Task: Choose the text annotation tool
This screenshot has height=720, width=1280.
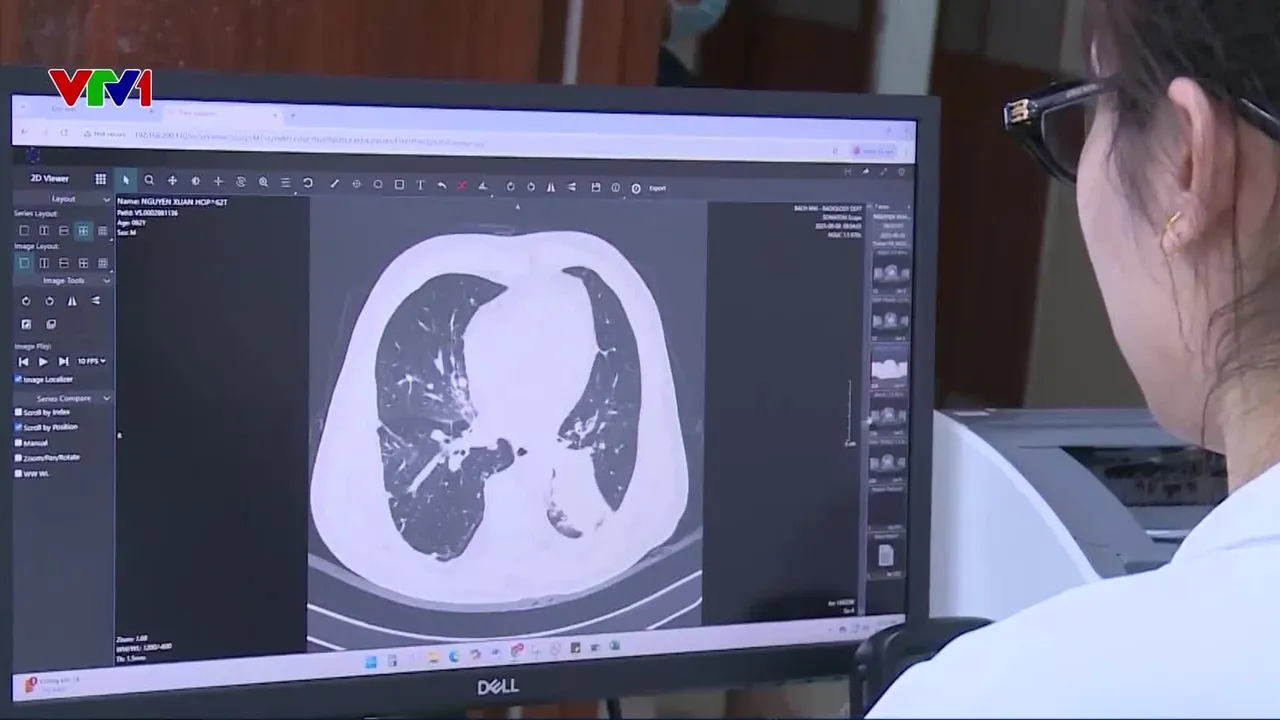Action: (420, 185)
